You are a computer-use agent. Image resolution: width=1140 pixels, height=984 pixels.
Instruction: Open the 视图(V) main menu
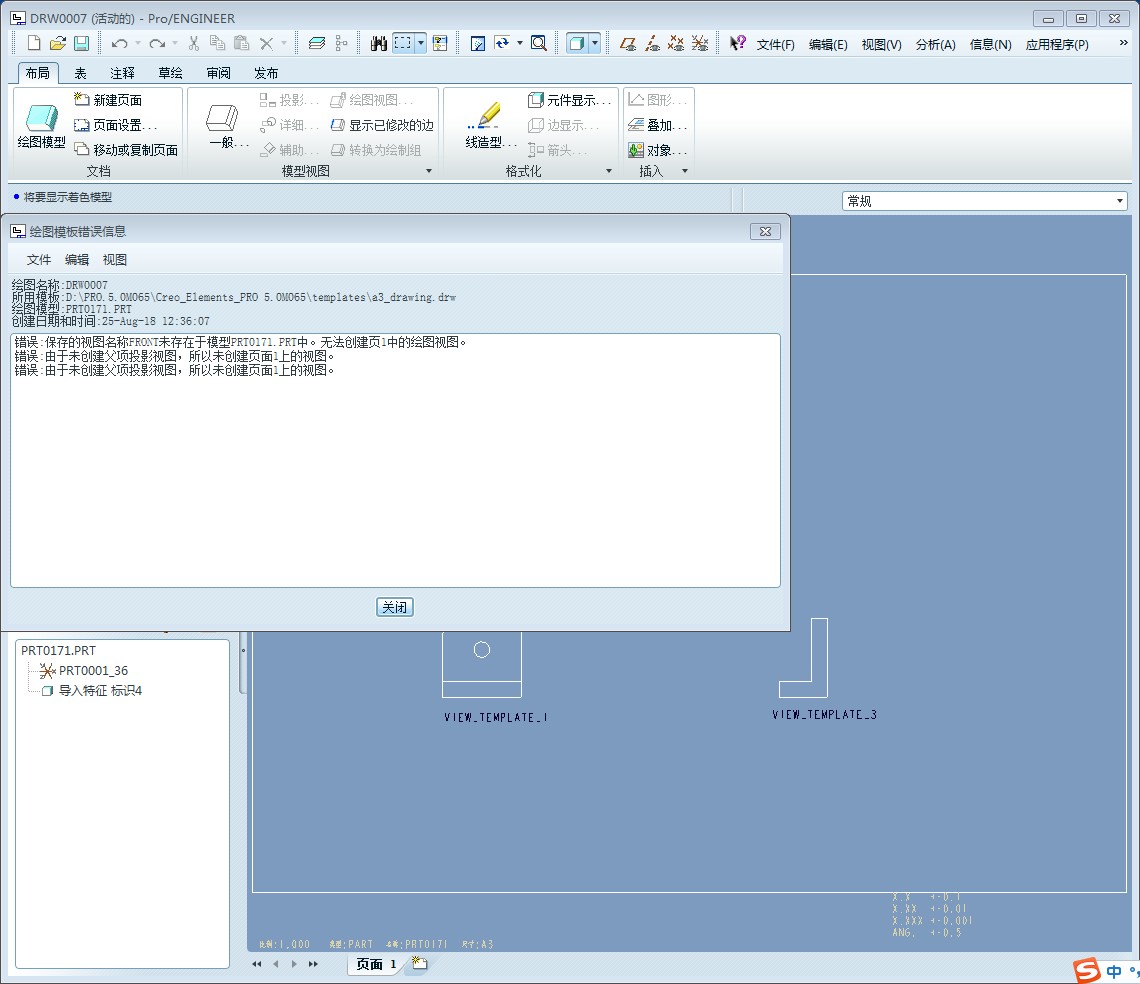(x=881, y=44)
